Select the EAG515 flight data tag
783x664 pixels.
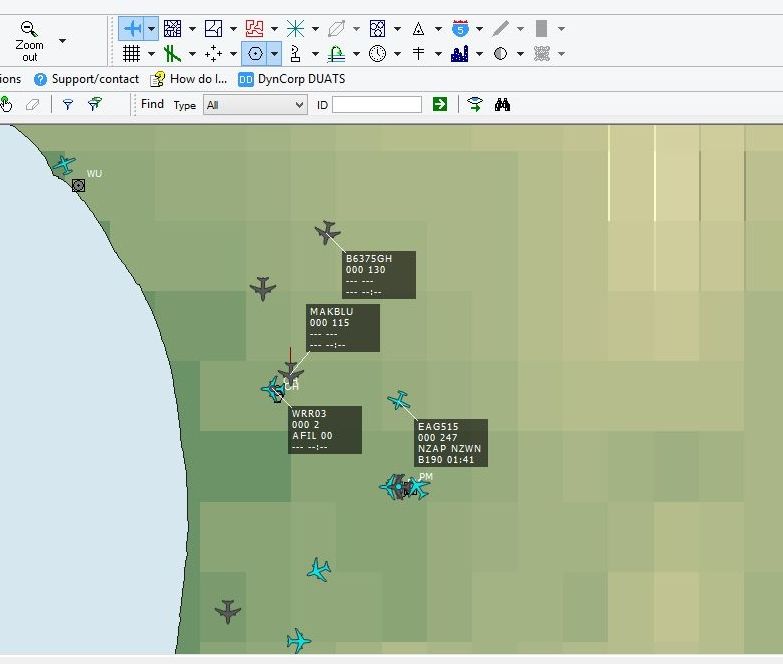pyautogui.click(x=451, y=443)
